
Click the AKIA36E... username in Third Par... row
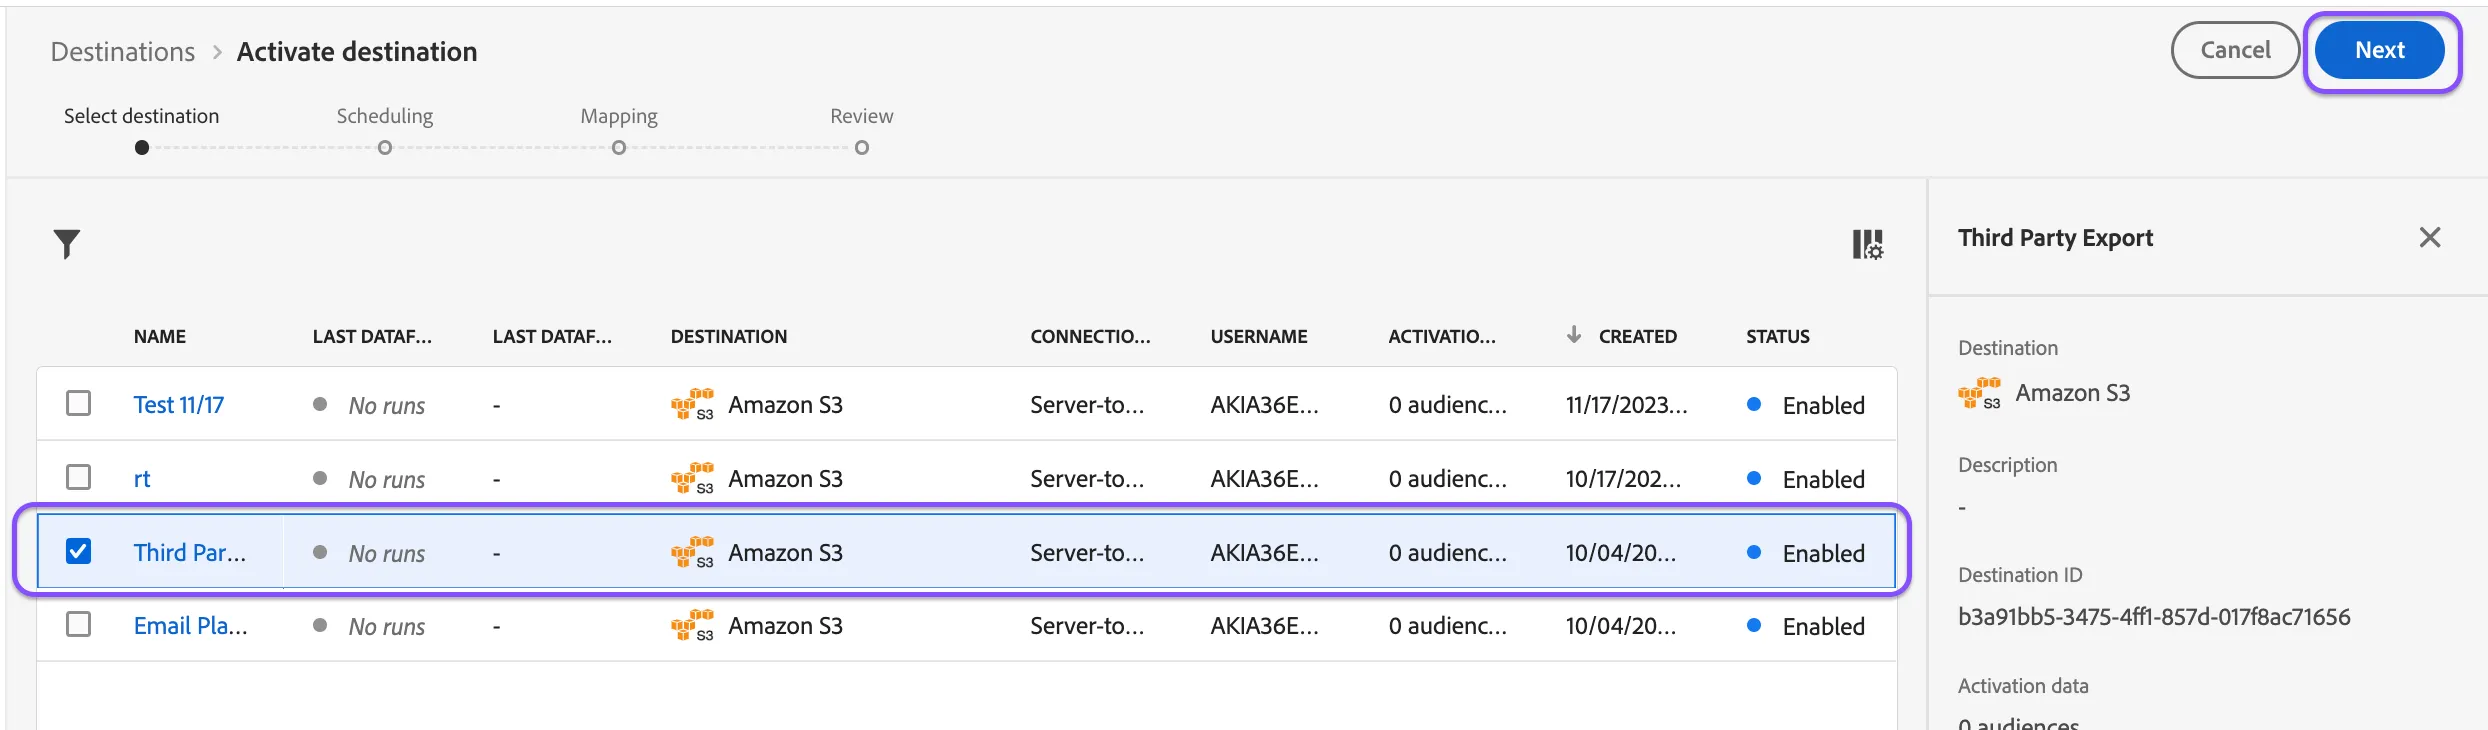(x=1265, y=553)
